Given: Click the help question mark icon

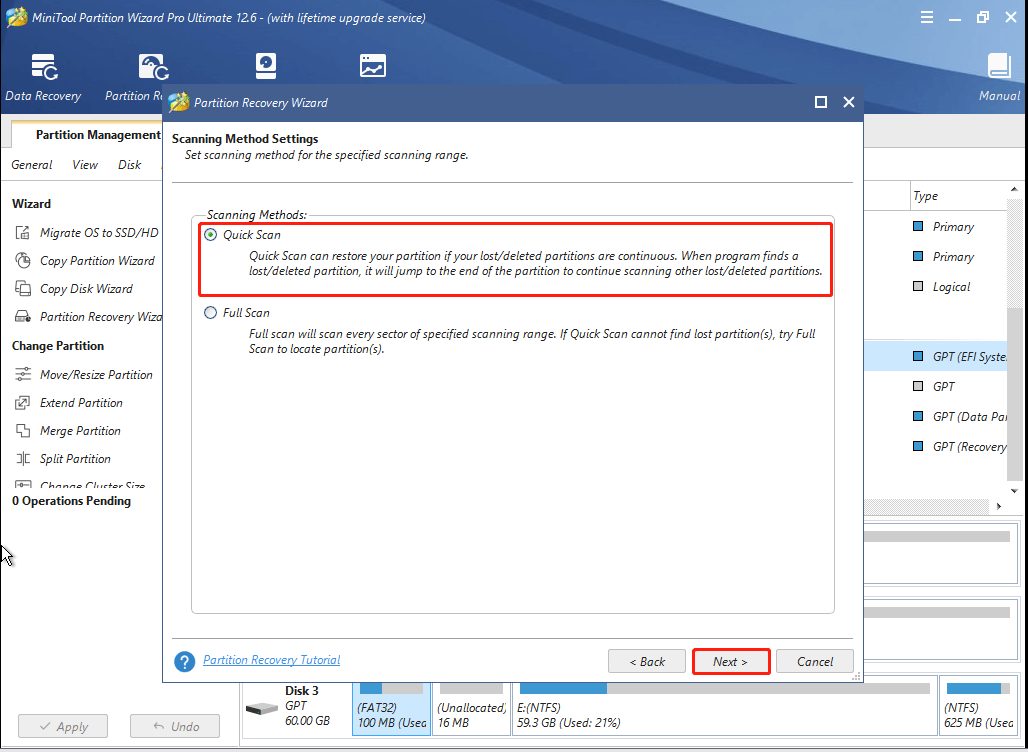Looking at the screenshot, I should pyautogui.click(x=184, y=661).
